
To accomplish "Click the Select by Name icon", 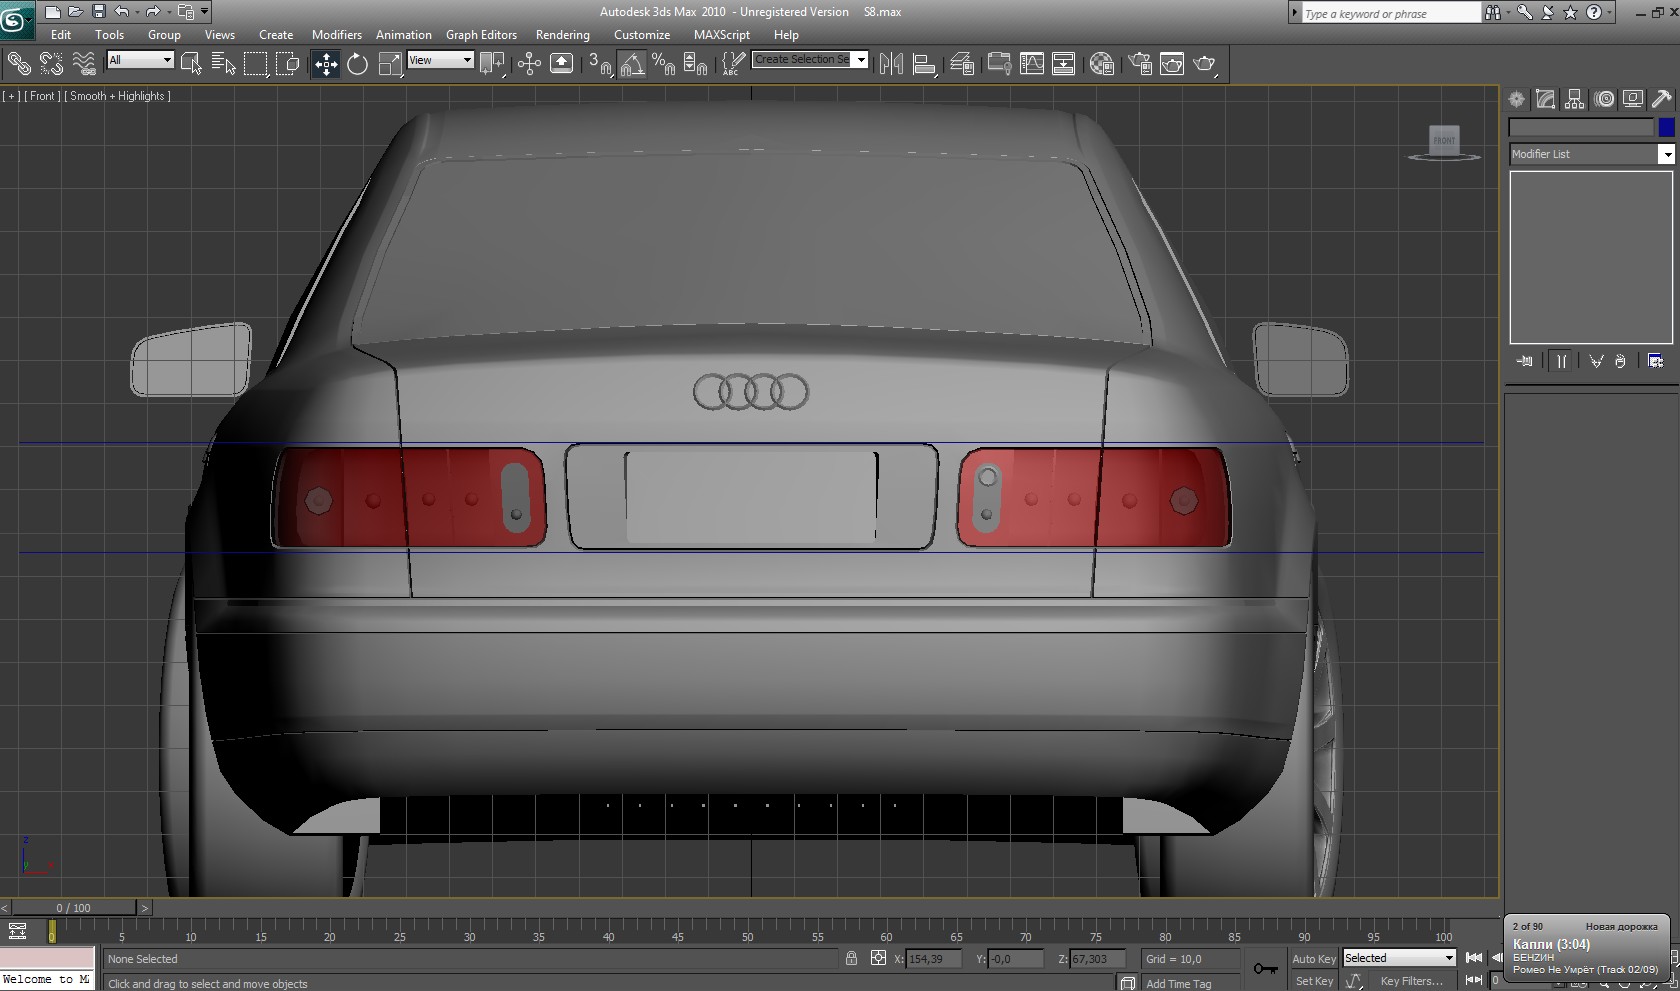I will 224,64.
